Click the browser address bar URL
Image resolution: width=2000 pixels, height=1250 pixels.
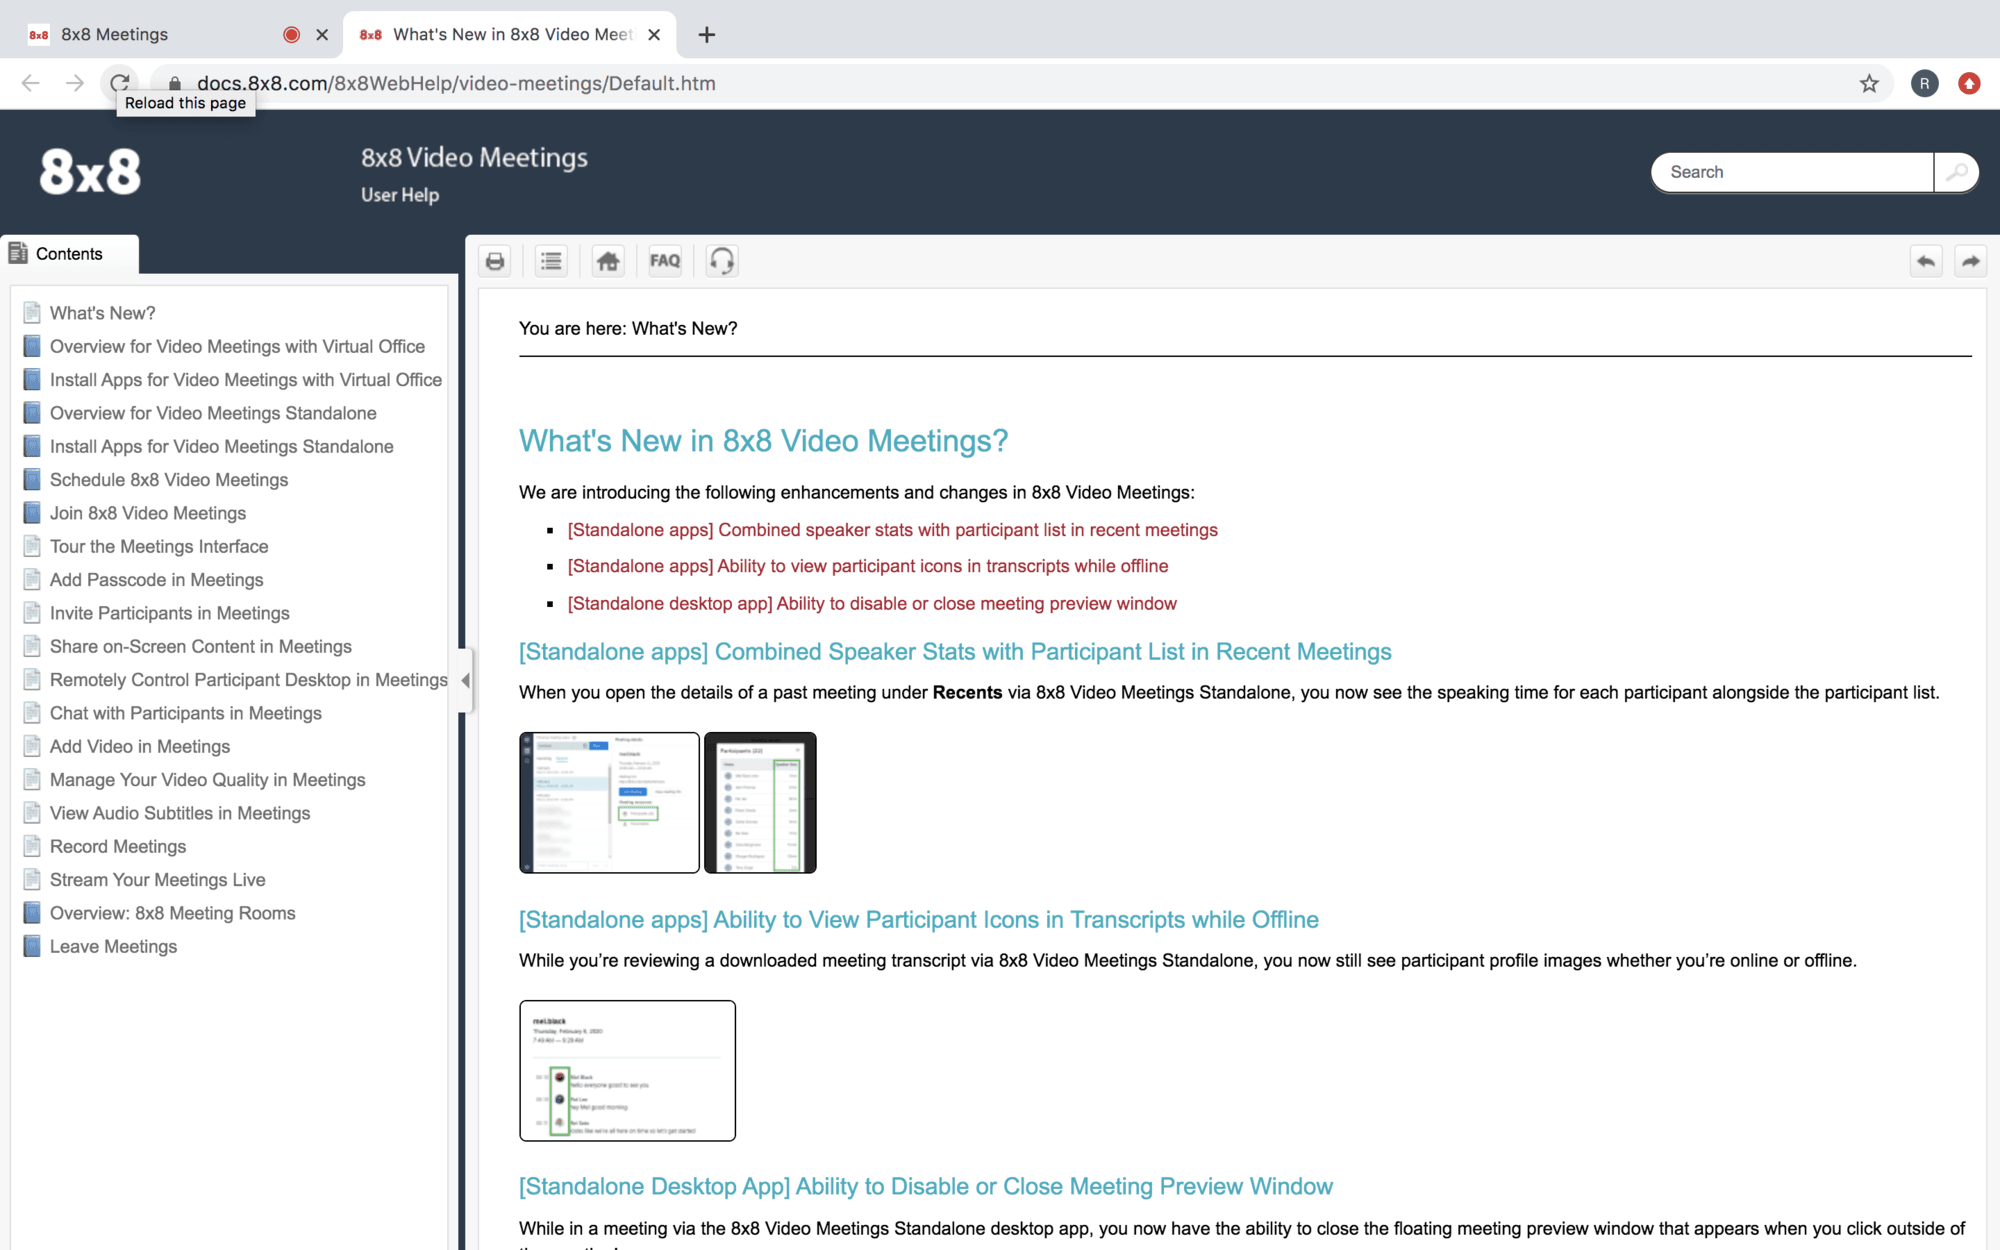(x=456, y=84)
